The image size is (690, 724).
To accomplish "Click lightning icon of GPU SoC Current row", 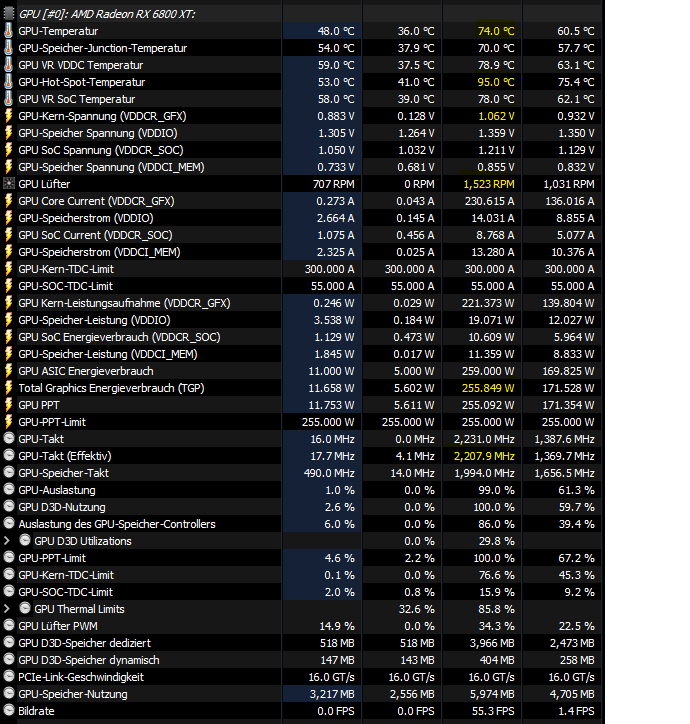I will (8, 235).
